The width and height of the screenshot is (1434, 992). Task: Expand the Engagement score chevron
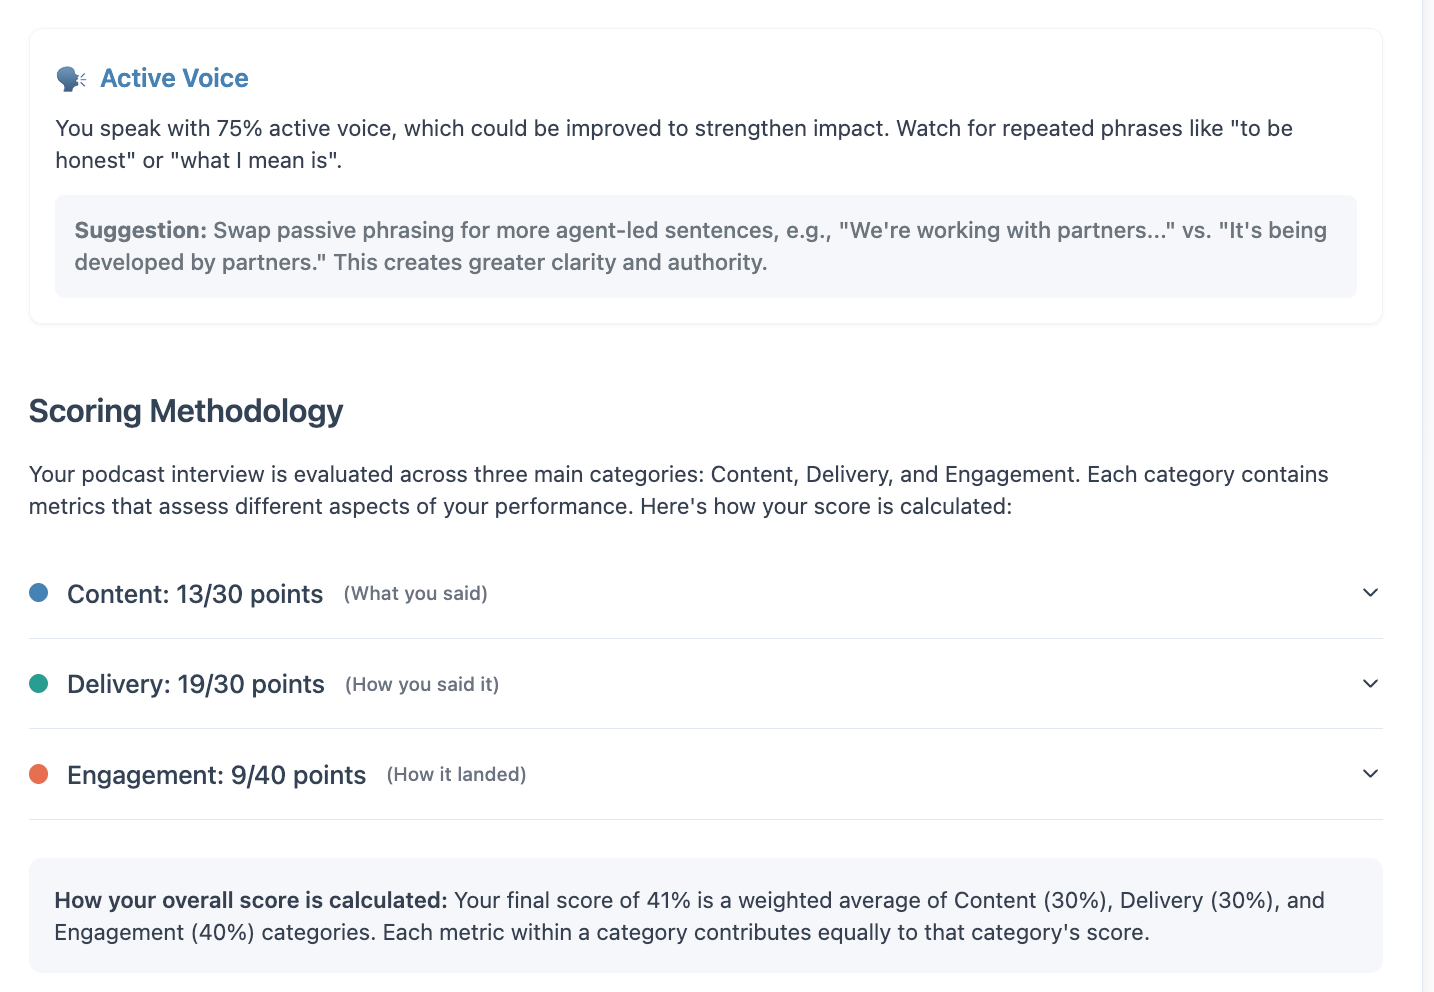pos(1370,774)
